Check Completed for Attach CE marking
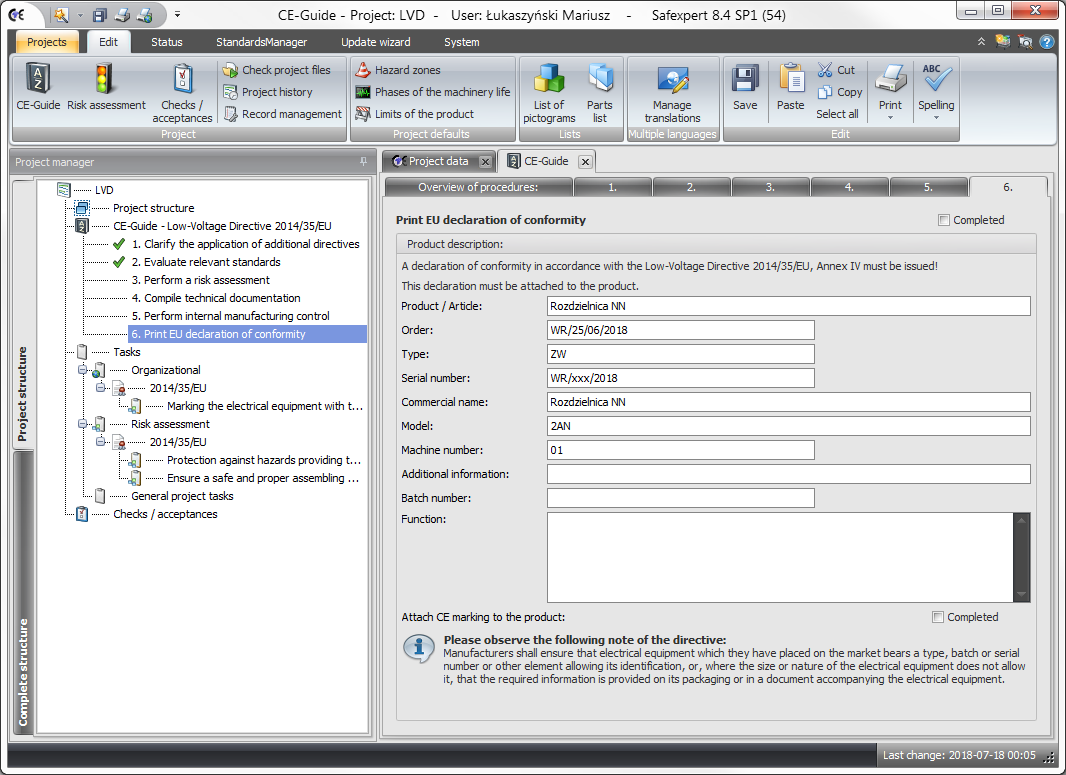 tap(938, 617)
